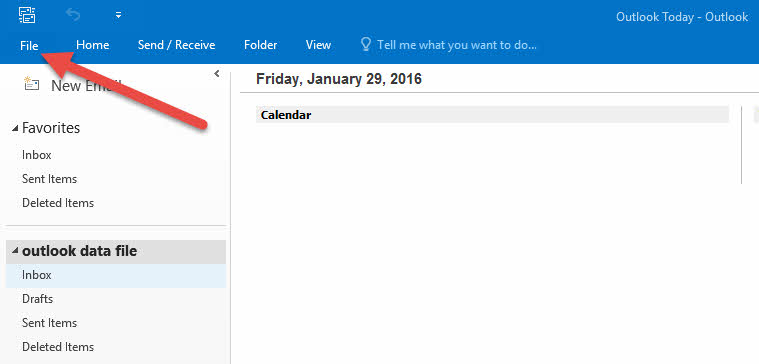Switch to the Home ribbon tab
This screenshot has width=759, height=364.
(92, 46)
